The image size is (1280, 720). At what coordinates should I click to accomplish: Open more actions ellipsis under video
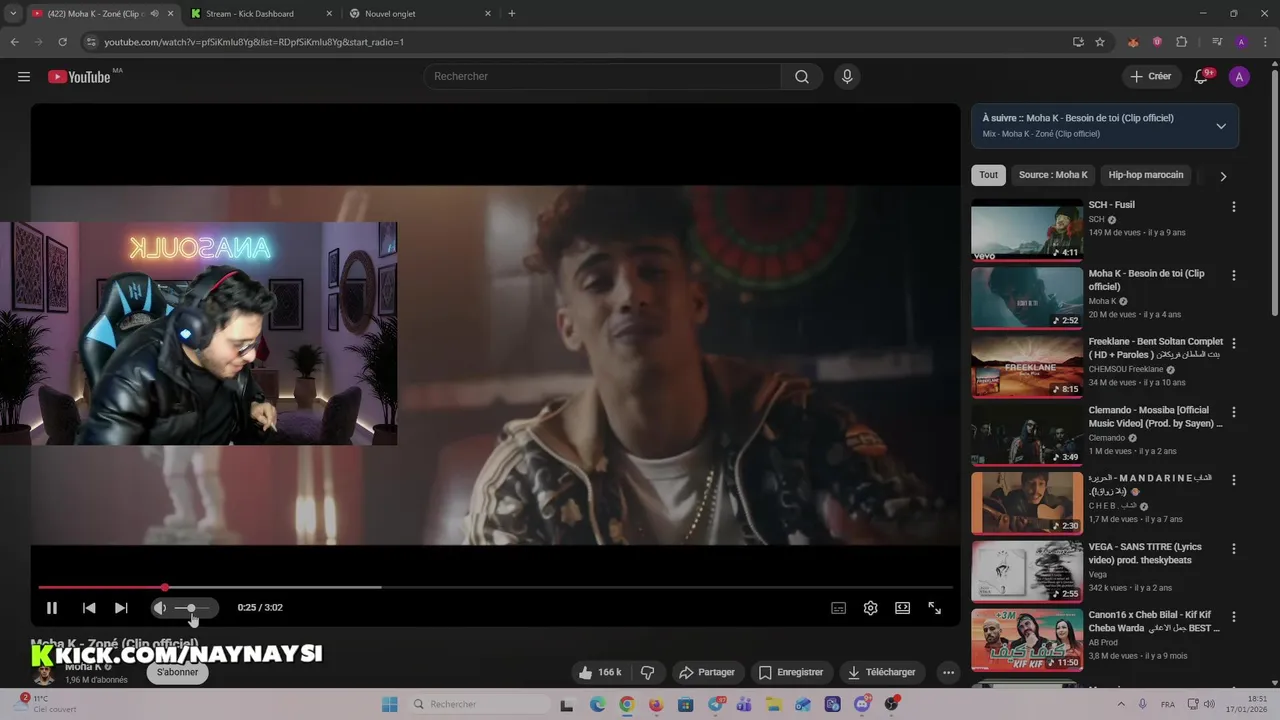948,673
